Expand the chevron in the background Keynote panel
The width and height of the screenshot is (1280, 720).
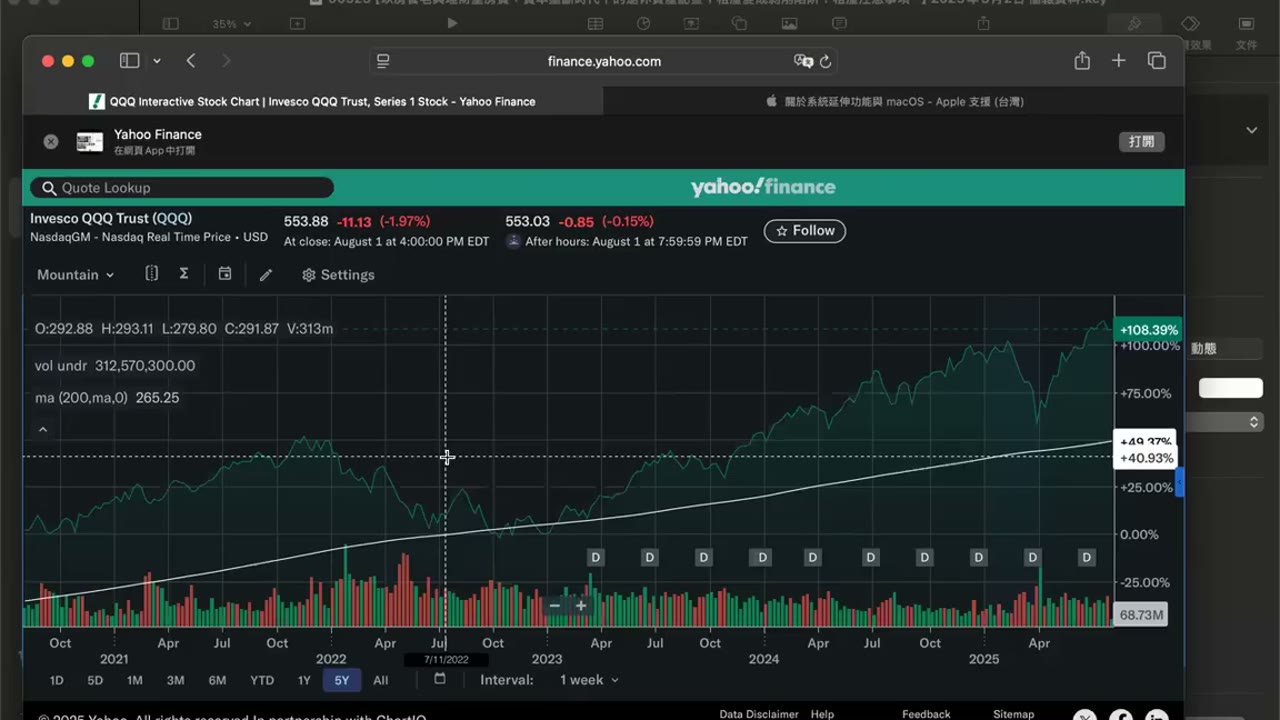click(1251, 130)
